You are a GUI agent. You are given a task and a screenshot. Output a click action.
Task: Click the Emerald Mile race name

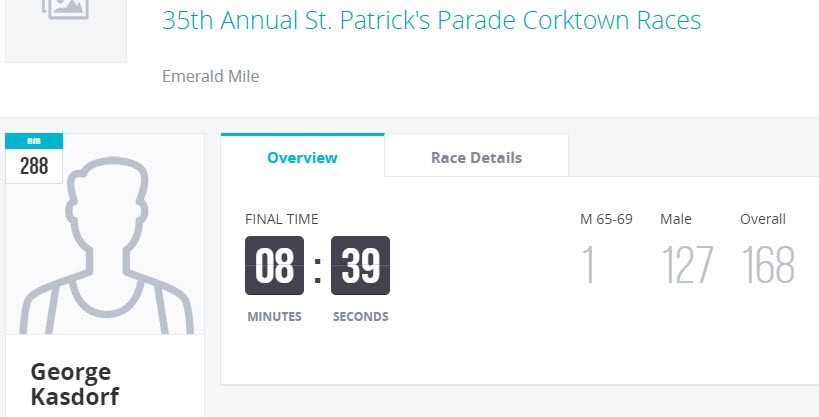[x=210, y=76]
